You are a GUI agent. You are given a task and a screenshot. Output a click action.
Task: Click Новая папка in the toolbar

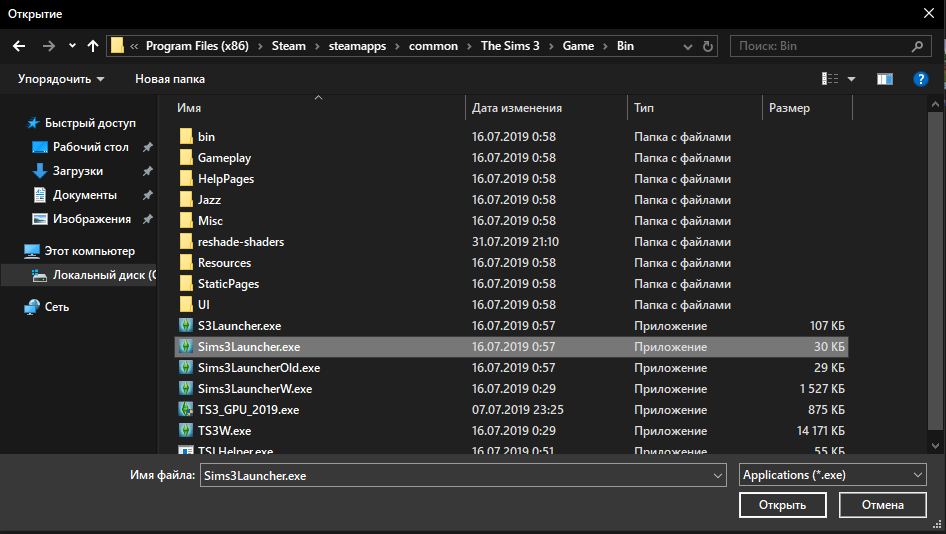(x=170, y=79)
